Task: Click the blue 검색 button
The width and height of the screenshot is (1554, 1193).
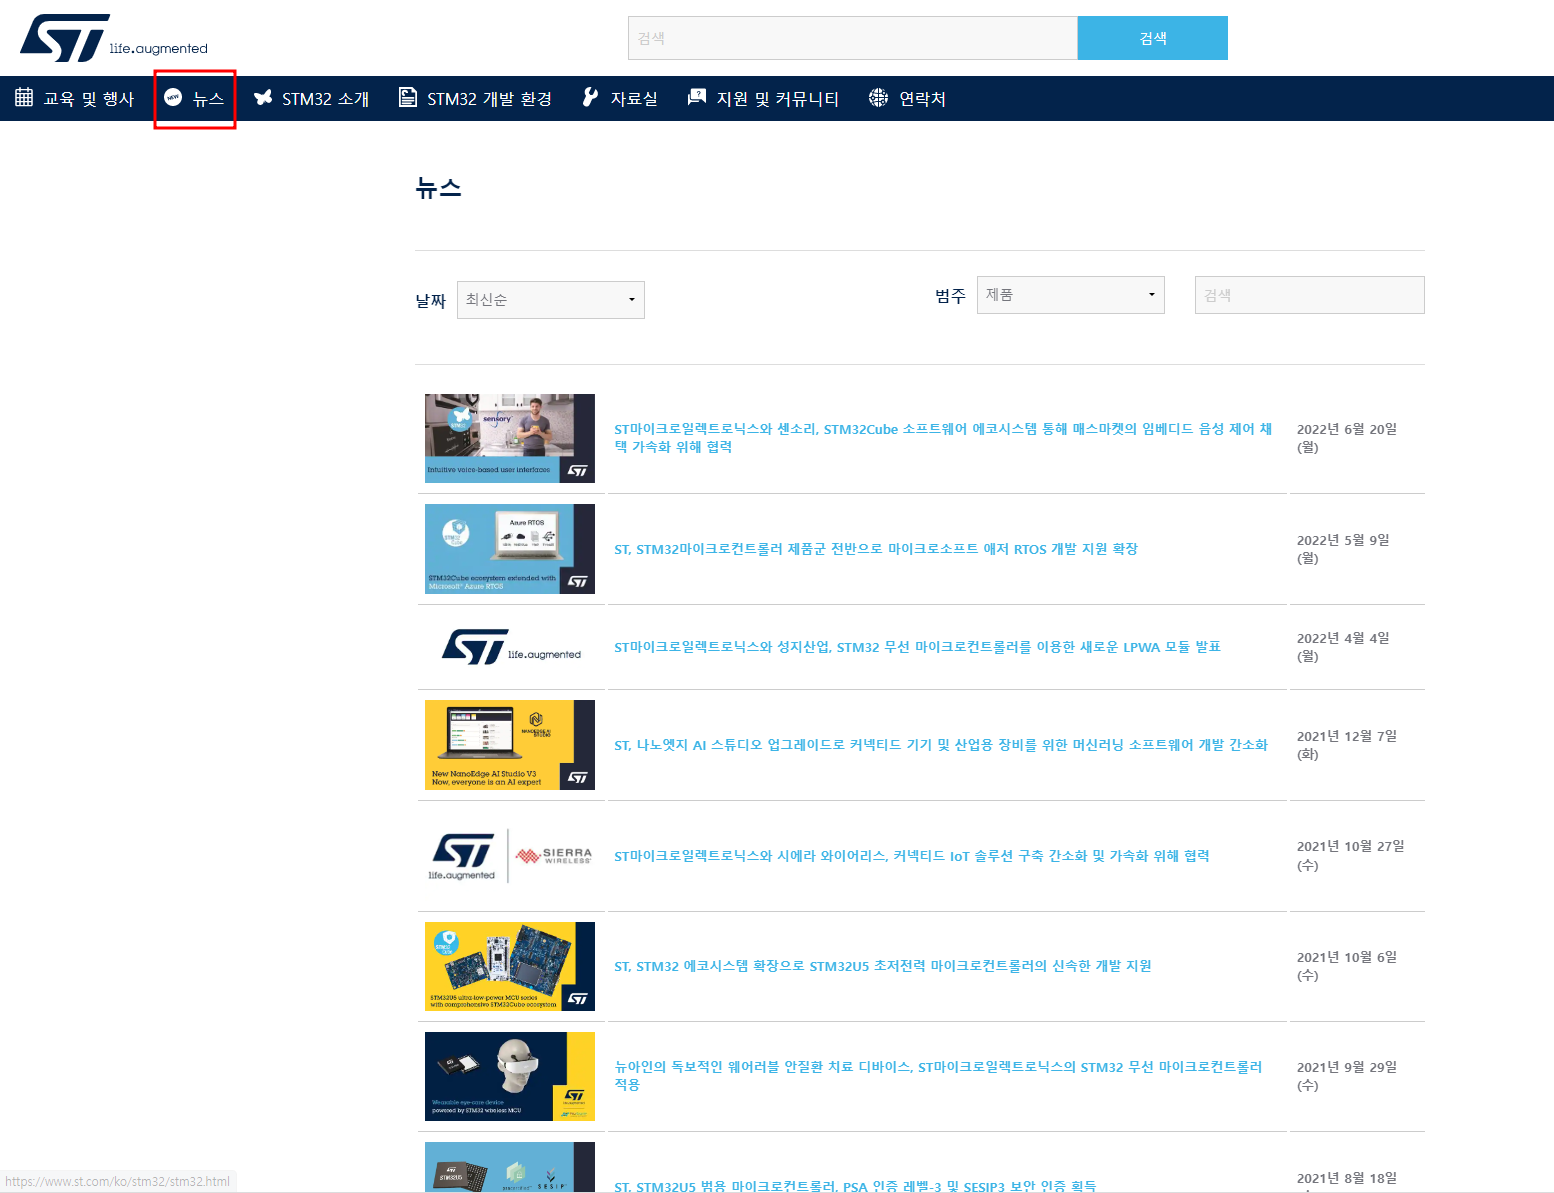Action: click(1152, 38)
